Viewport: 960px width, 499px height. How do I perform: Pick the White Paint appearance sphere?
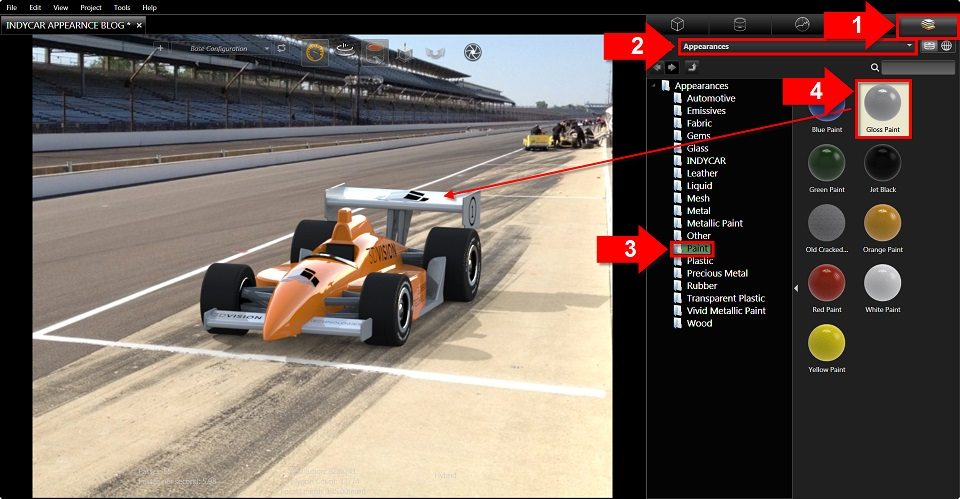883,282
